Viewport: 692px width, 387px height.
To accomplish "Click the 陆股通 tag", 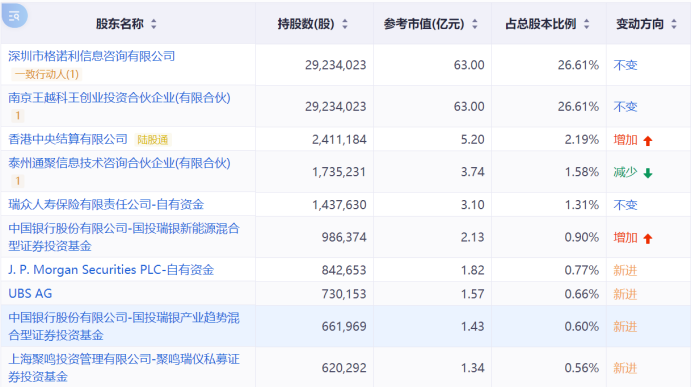I will click(153, 140).
